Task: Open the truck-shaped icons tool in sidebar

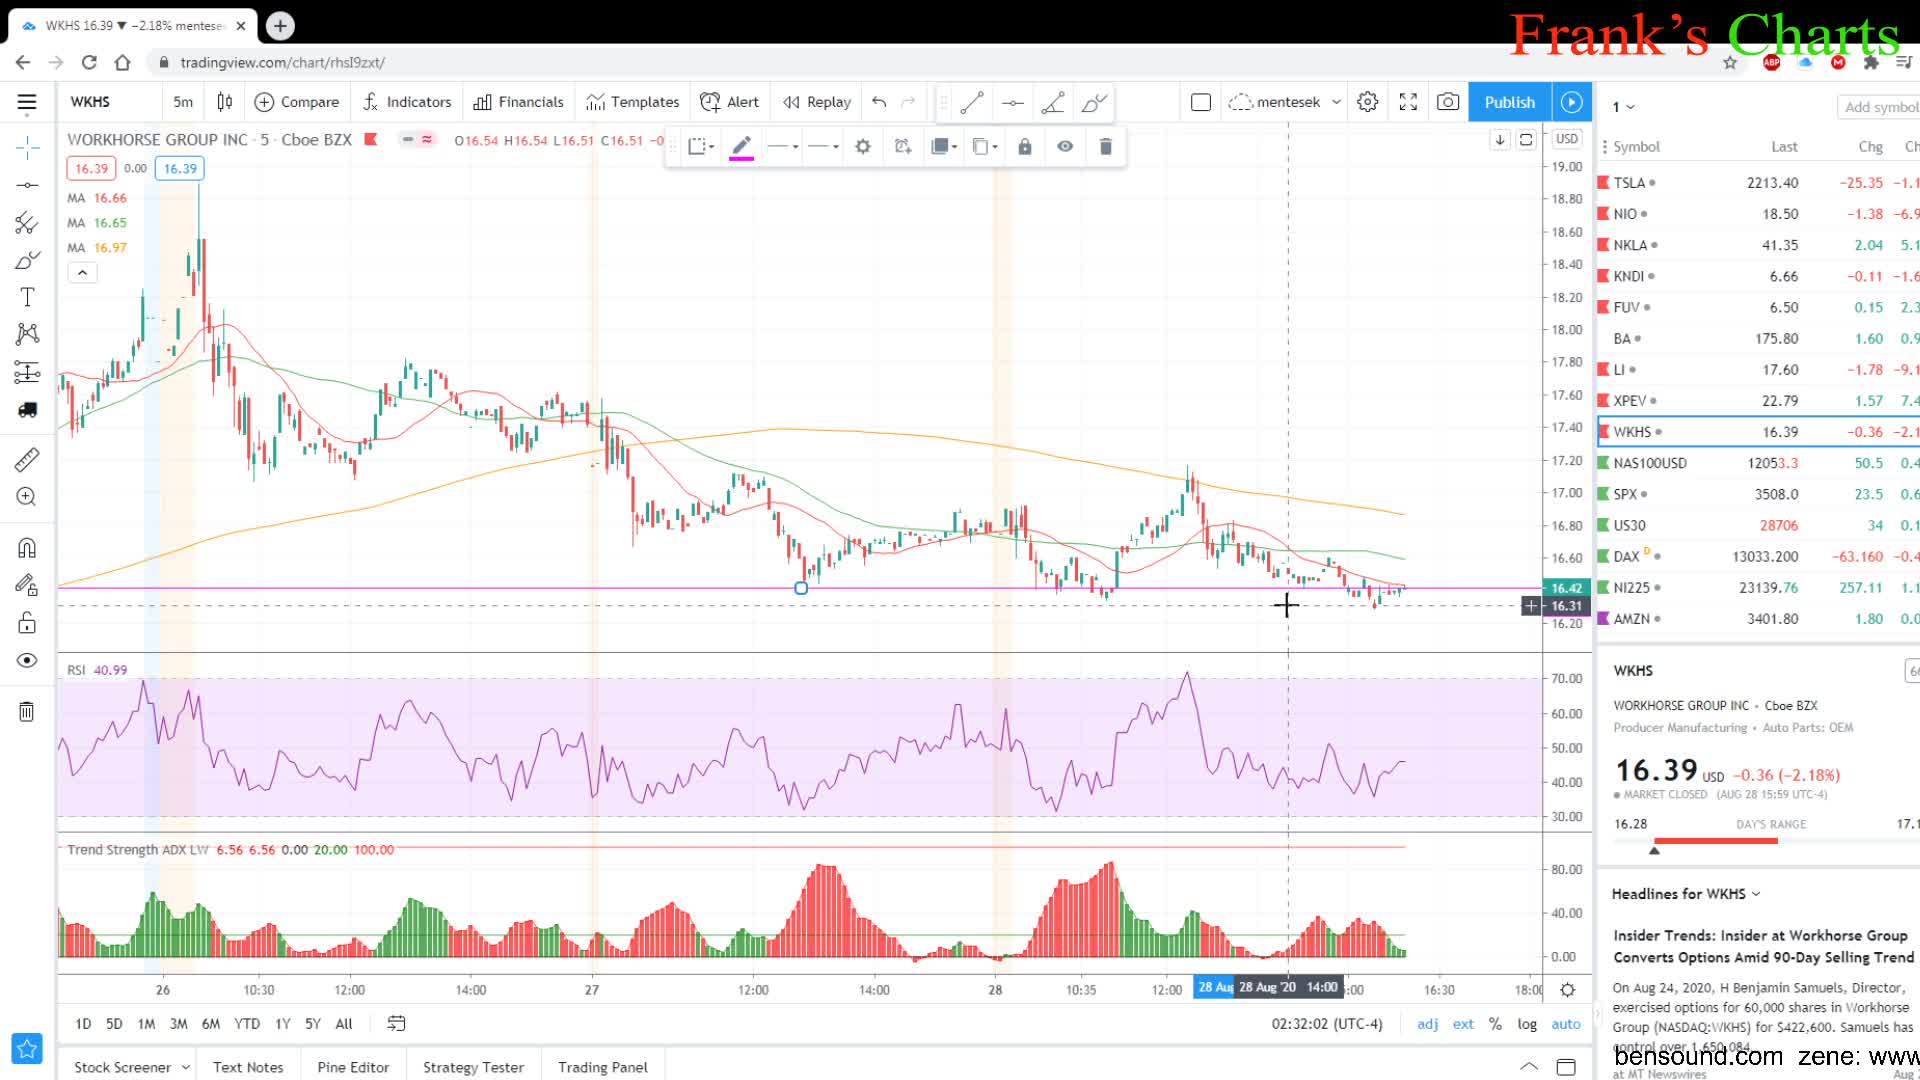Action: tap(27, 410)
